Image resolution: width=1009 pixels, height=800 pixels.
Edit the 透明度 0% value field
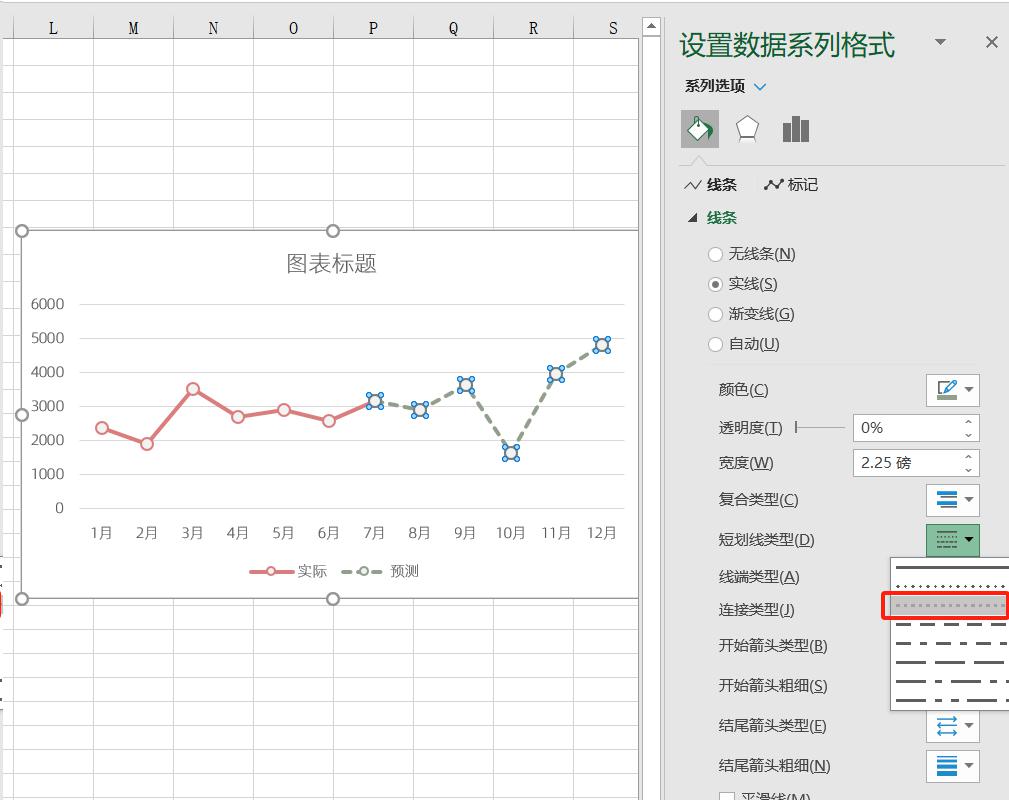pos(906,428)
